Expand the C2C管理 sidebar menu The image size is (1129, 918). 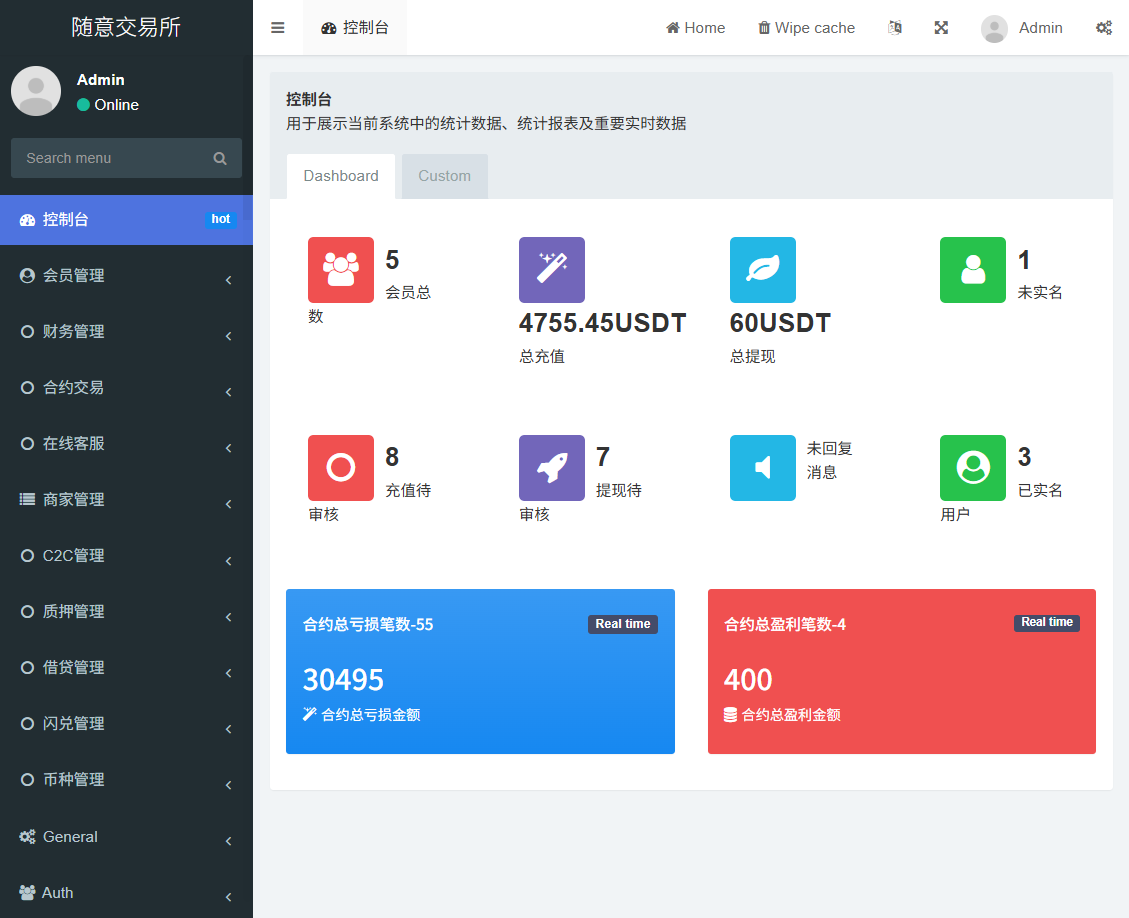pos(126,556)
